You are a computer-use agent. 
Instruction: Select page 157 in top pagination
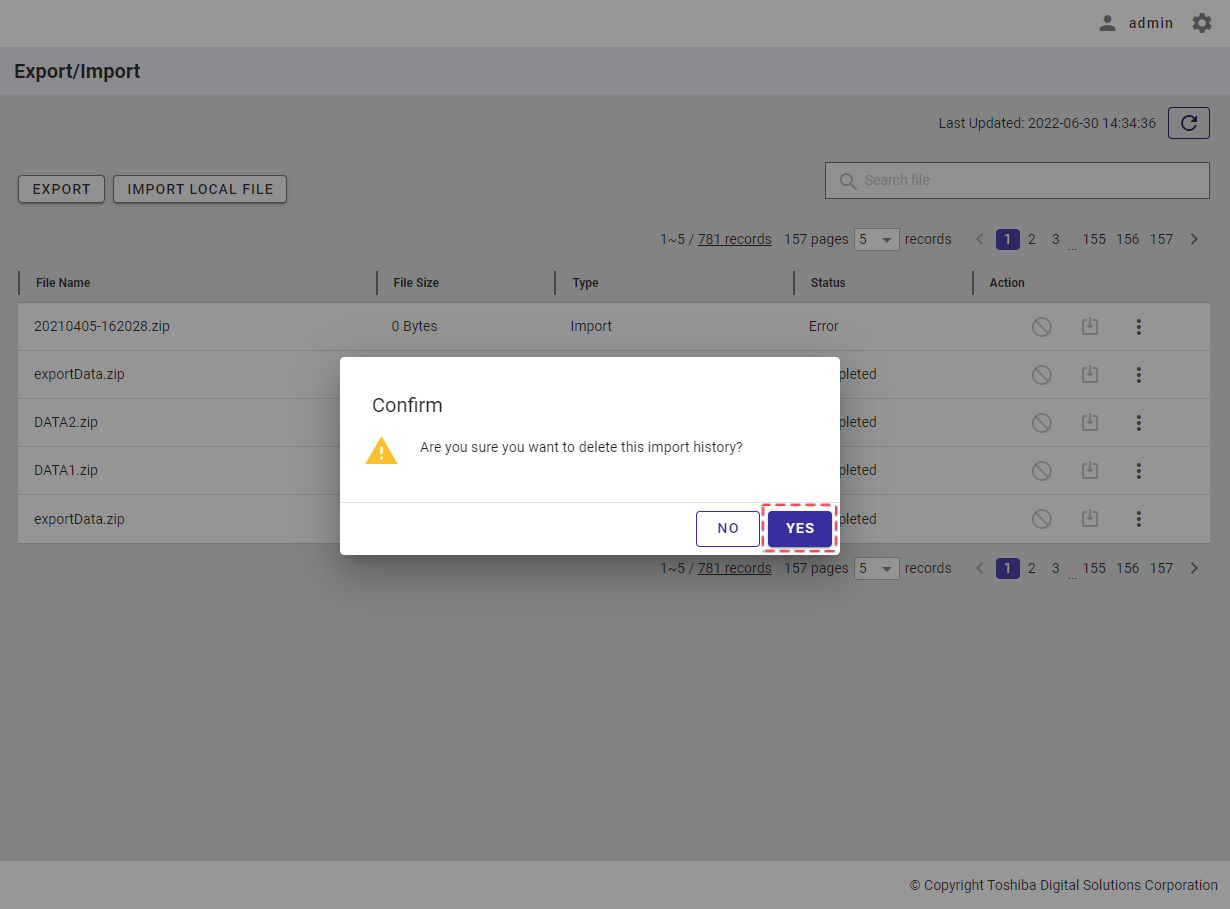click(1161, 239)
